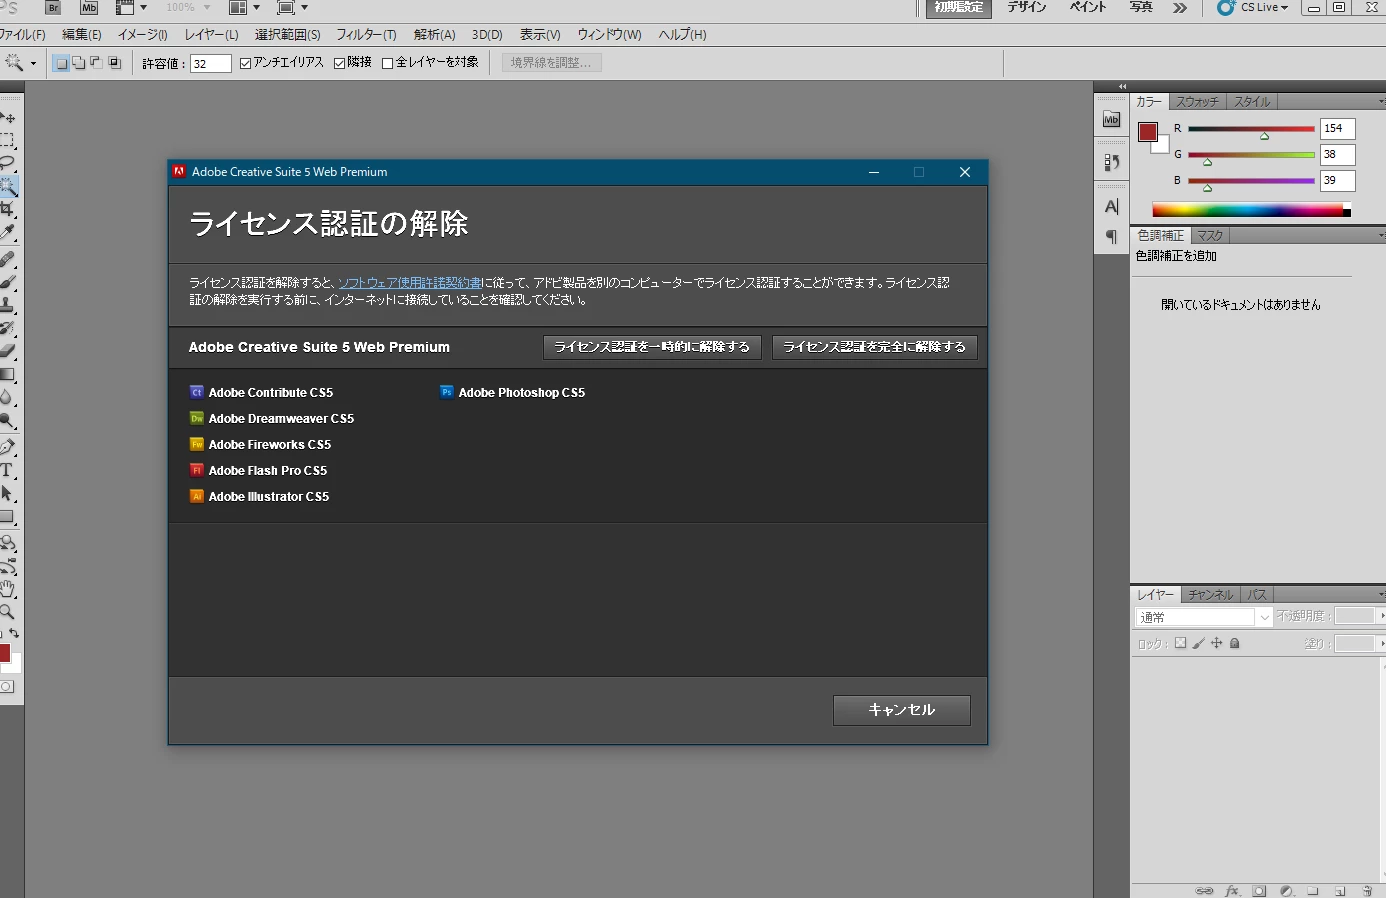Switch to the デザイン workspace

(1027, 8)
